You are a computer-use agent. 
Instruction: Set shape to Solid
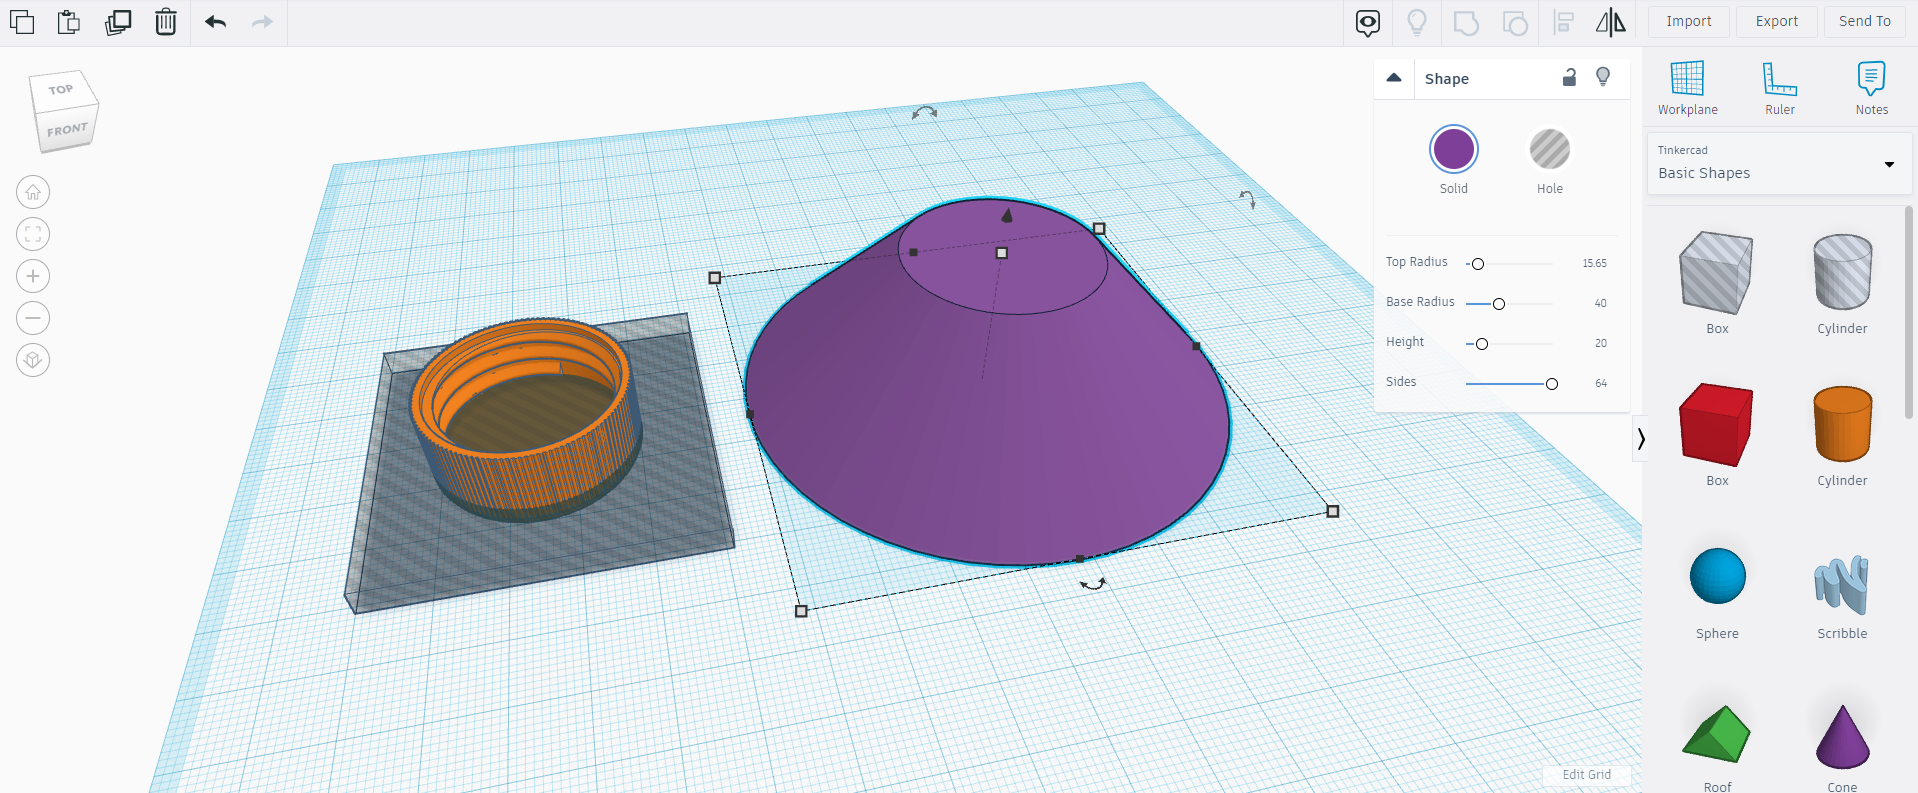(1453, 150)
